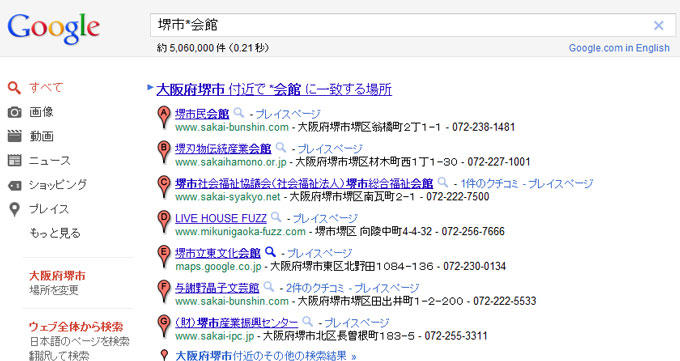
Task: Open the 堺刃物伝統産業会館 result
Action: pyautogui.click(x=223, y=149)
